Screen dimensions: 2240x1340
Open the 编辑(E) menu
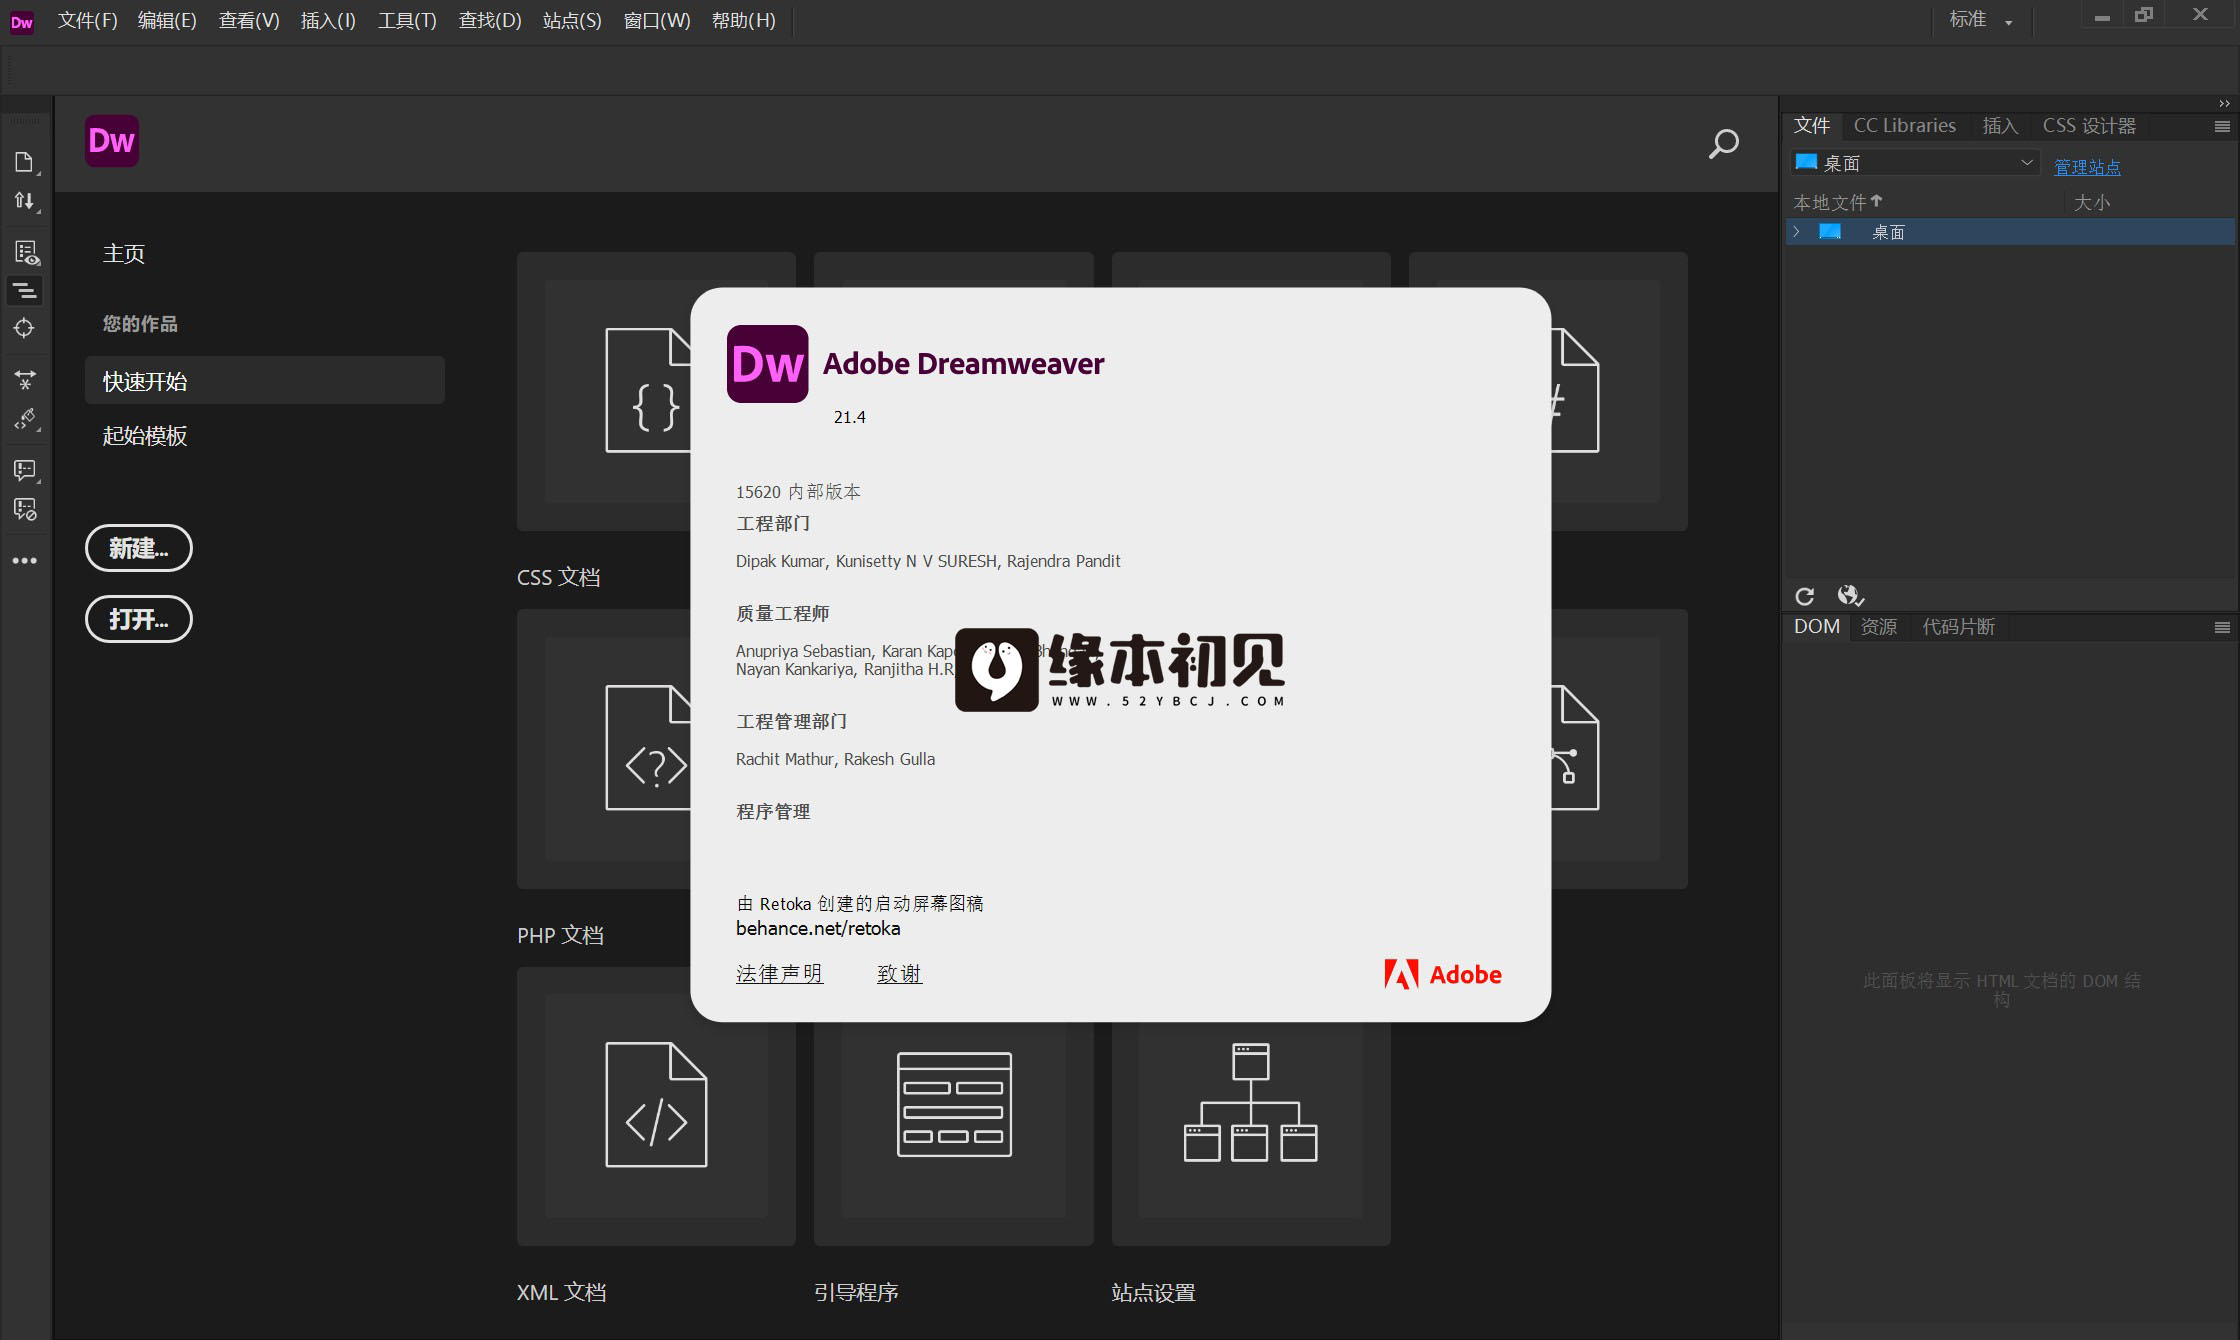tap(167, 20)
